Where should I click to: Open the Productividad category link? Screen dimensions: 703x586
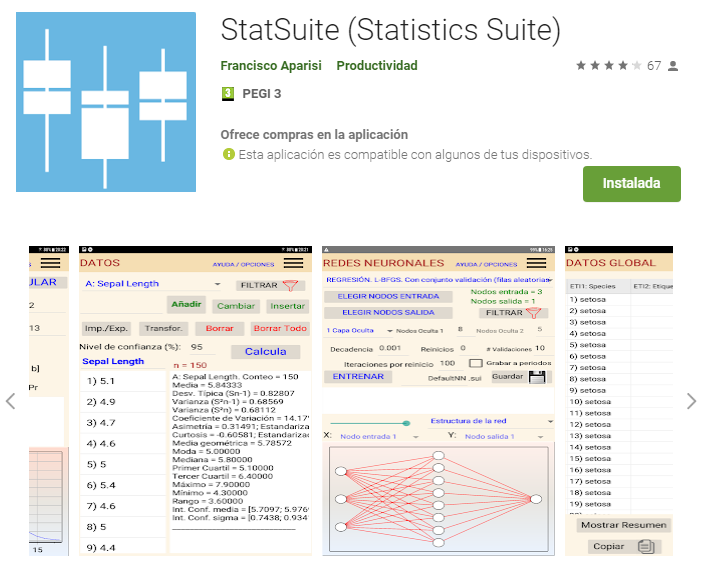(377, 66)
